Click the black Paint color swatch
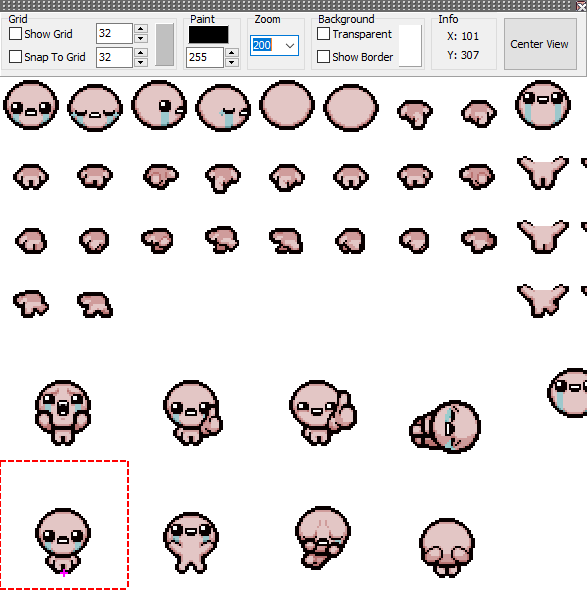 click(208, 34)
